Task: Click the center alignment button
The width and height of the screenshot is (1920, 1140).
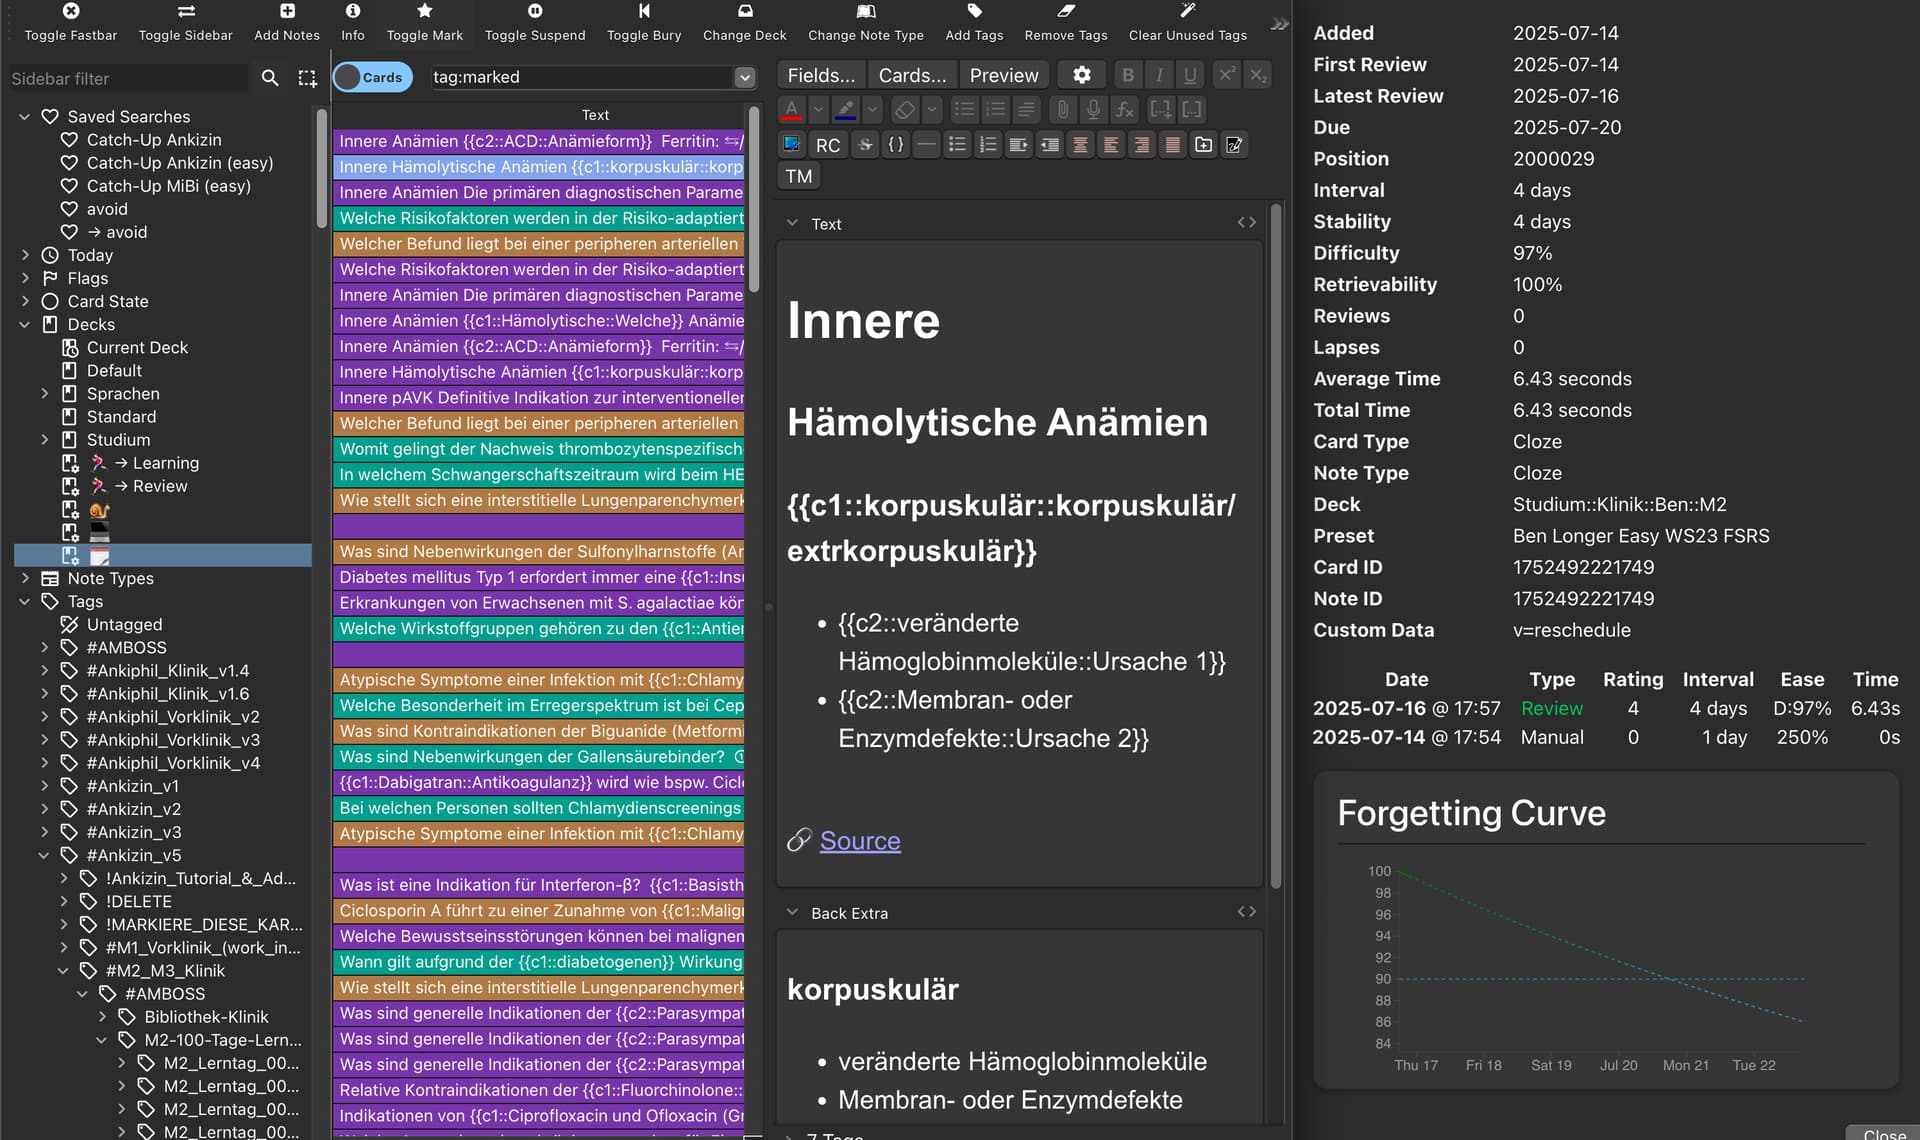Action: (1080, 145)
